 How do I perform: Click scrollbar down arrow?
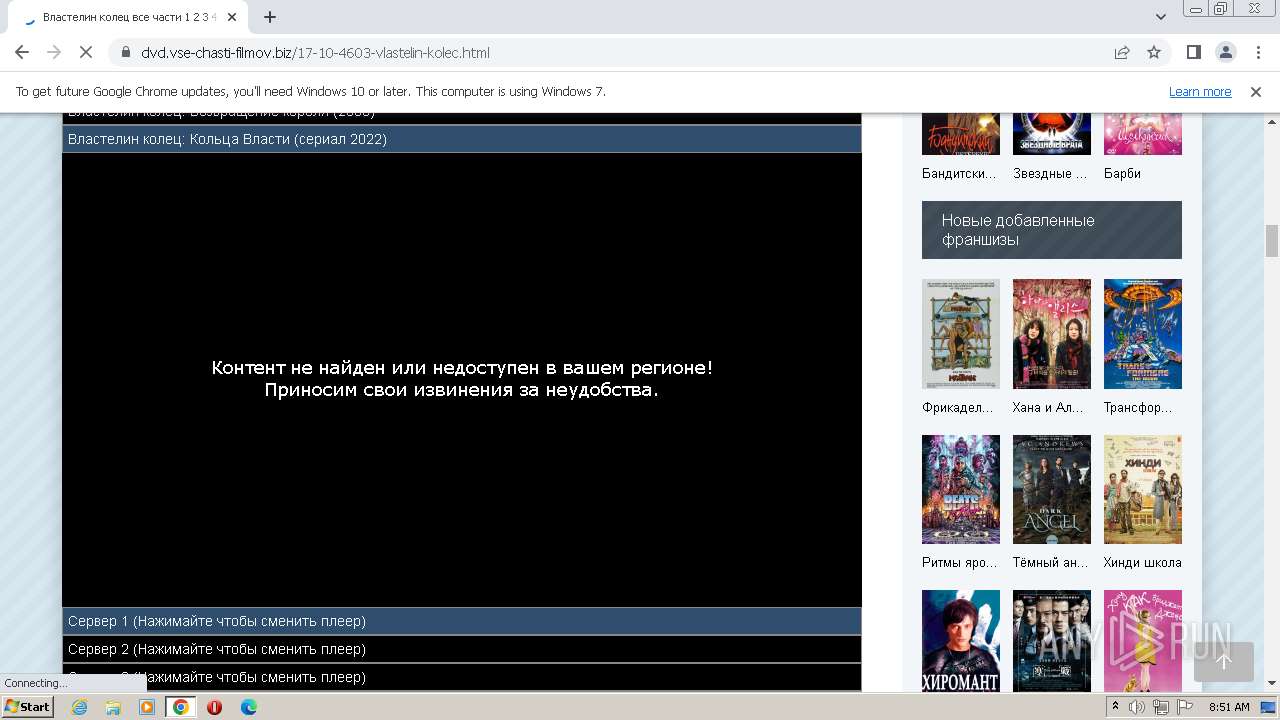[1272, 683]
